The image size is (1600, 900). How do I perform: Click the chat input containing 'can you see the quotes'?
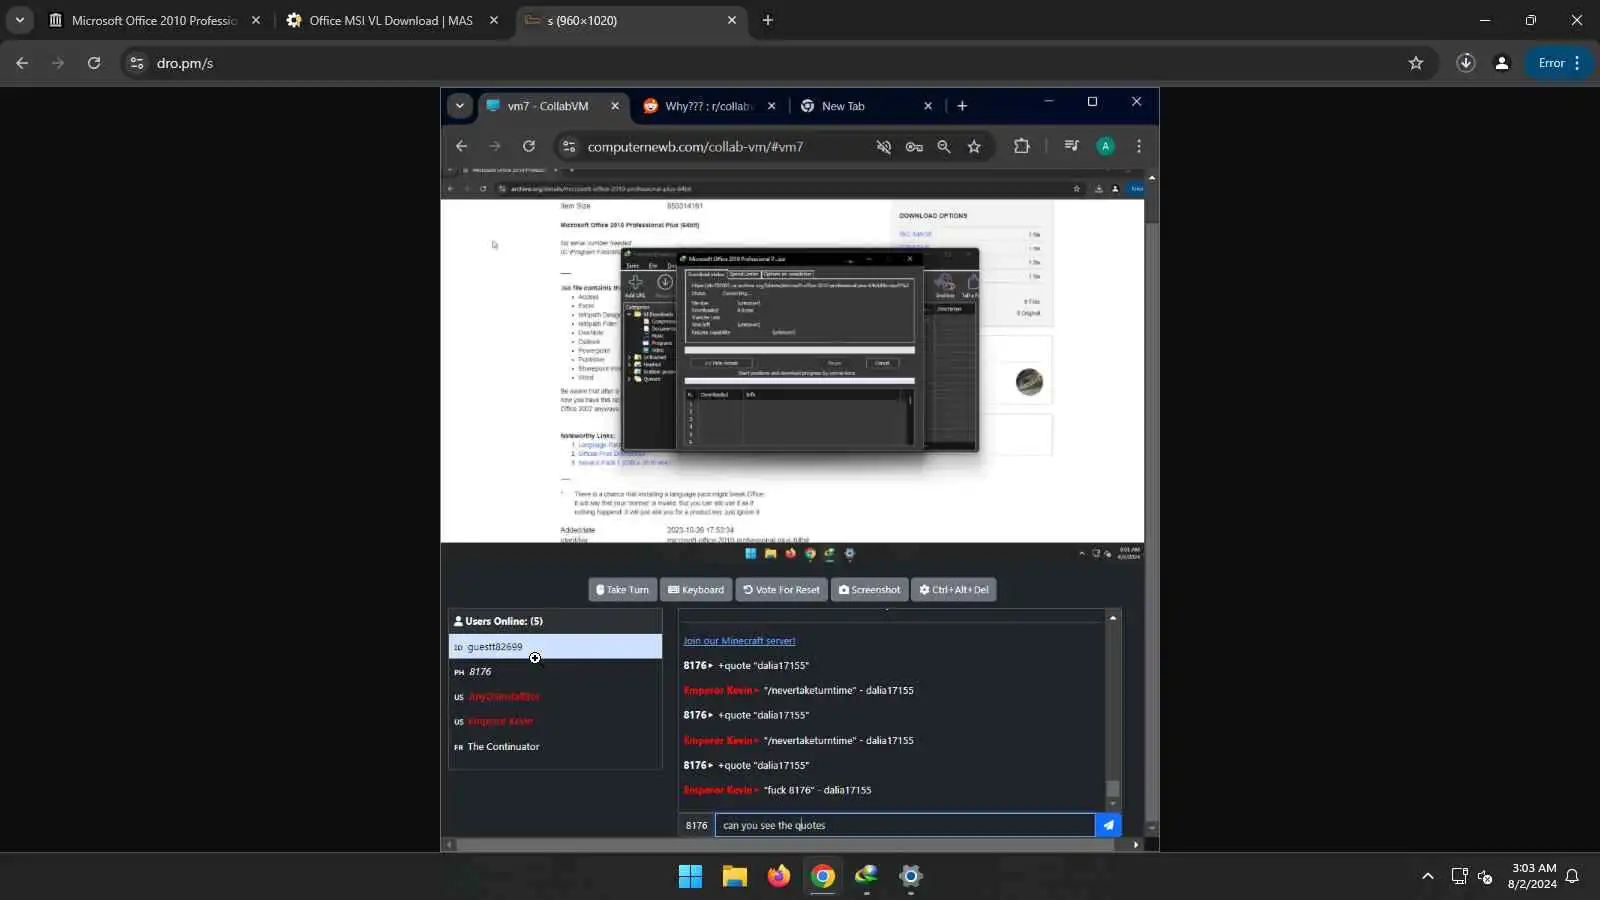[x=904, y=825]
